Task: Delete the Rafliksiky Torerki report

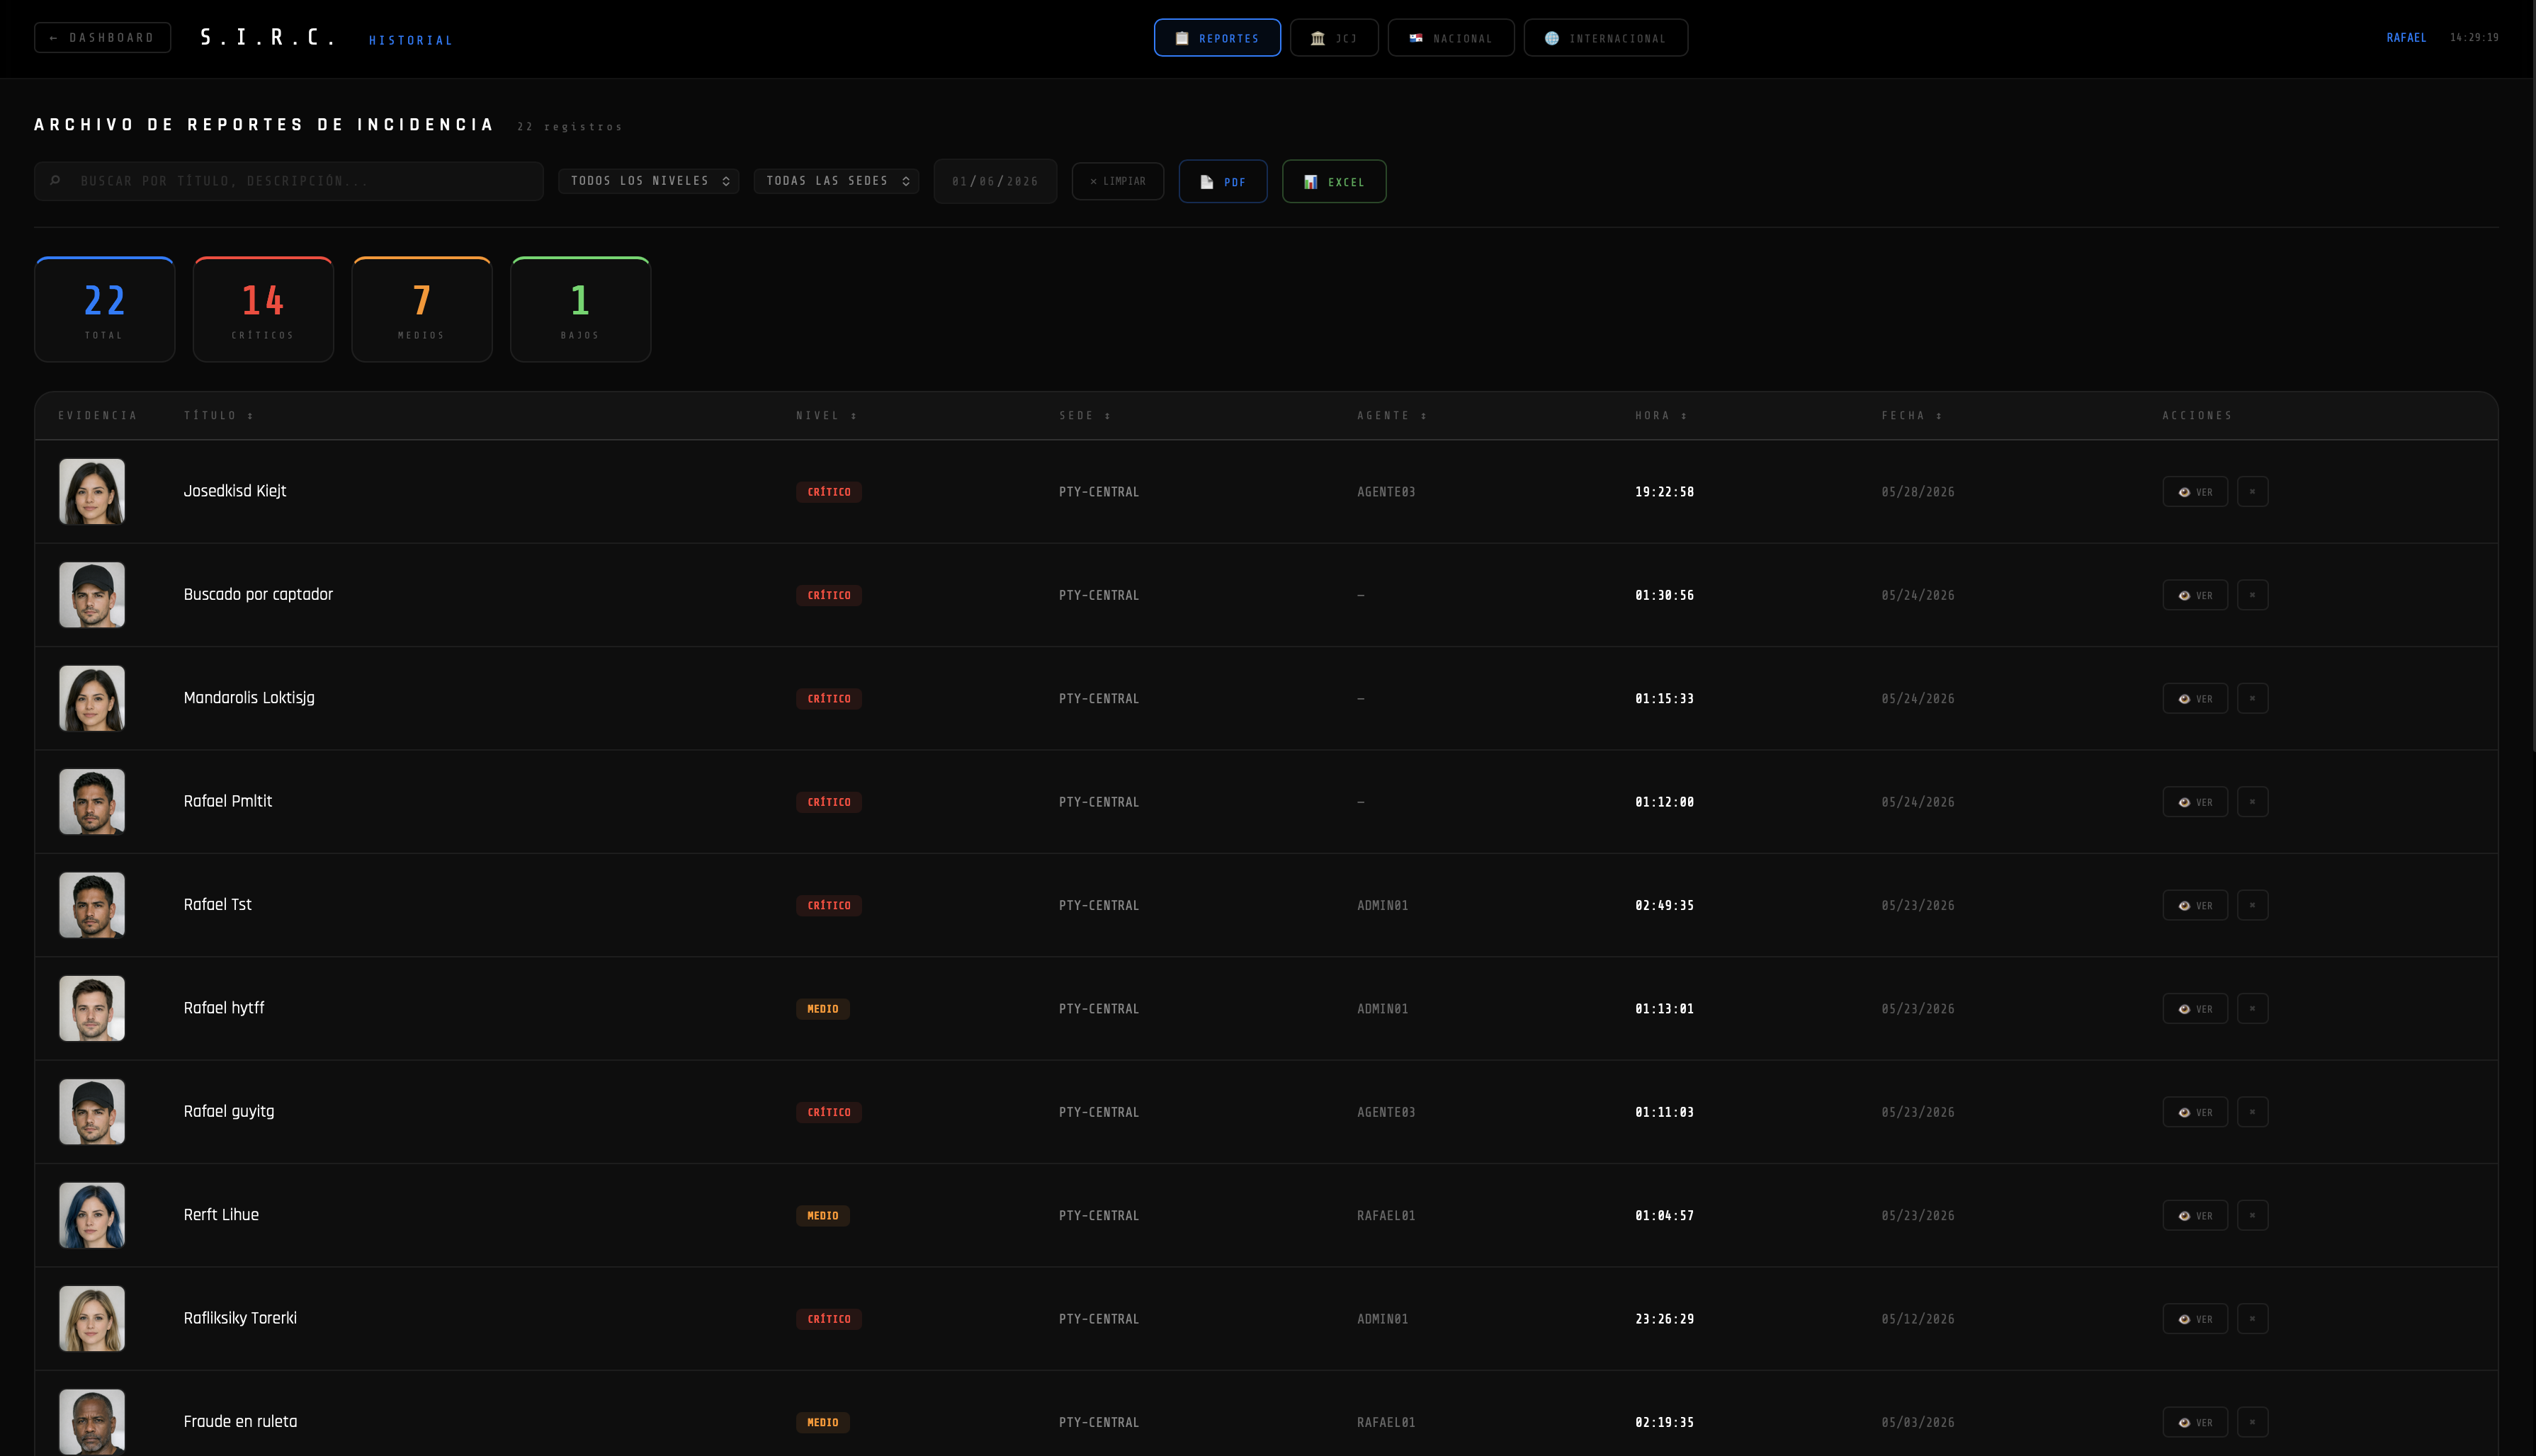Action: (x=2252, y=1319)
